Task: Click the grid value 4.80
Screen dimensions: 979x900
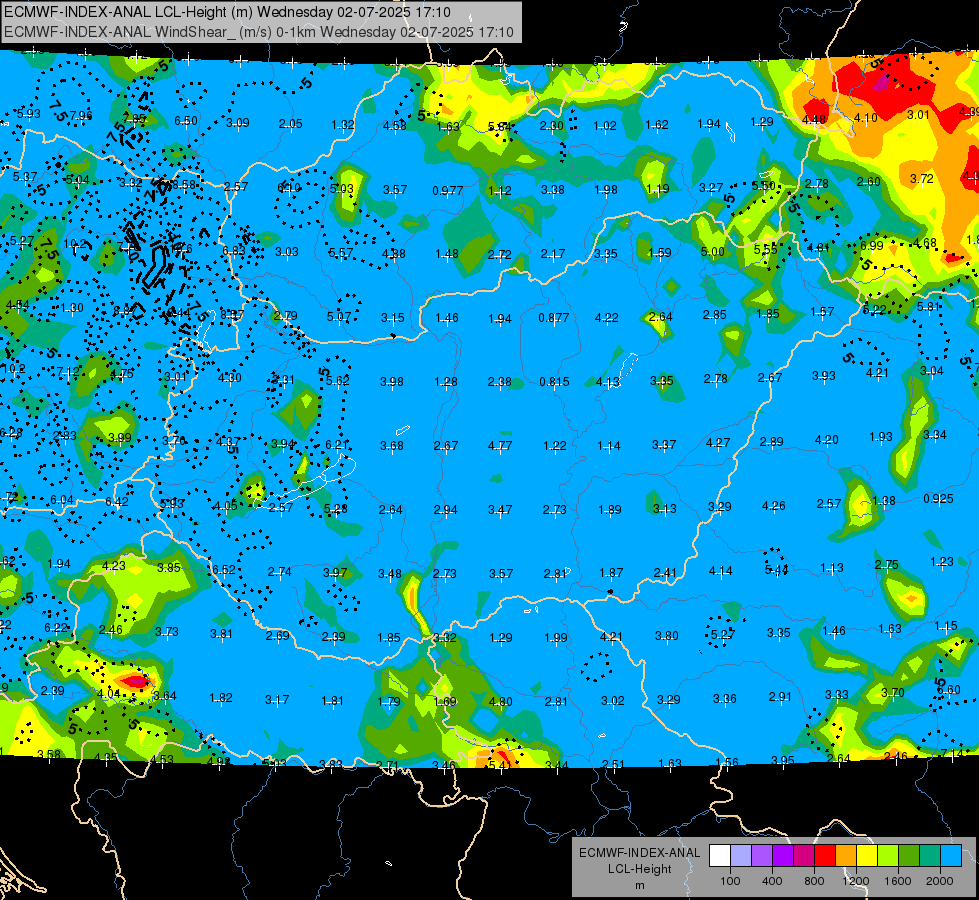Action: (500, 701)
